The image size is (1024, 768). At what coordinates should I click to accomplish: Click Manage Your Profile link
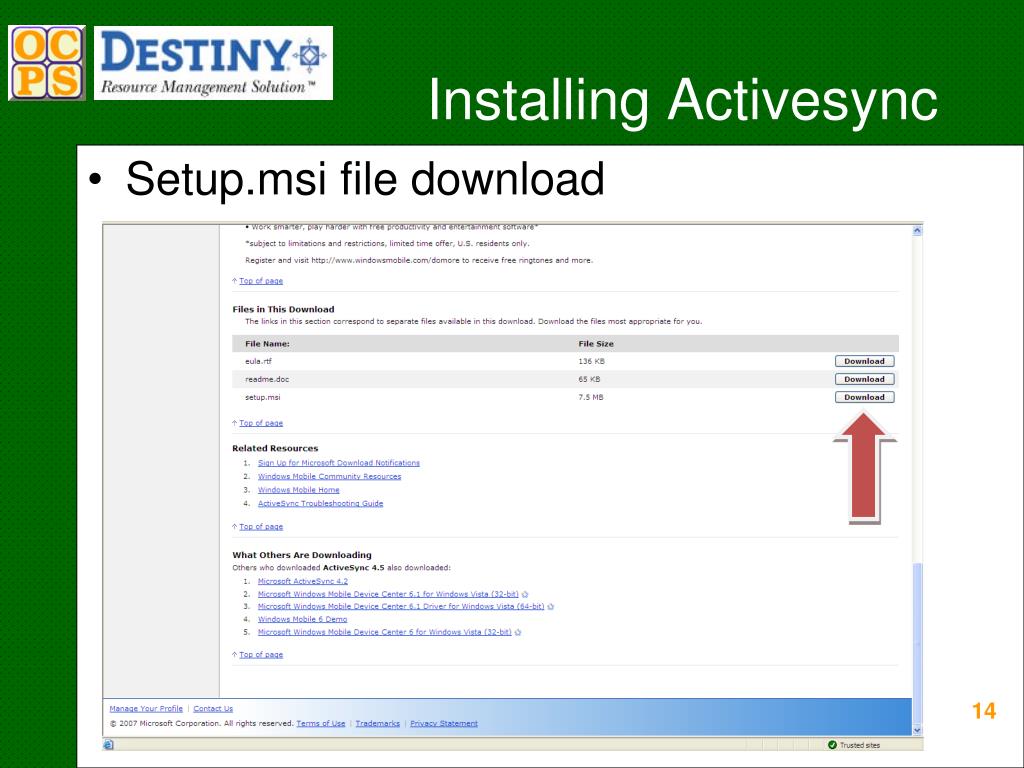146,709
